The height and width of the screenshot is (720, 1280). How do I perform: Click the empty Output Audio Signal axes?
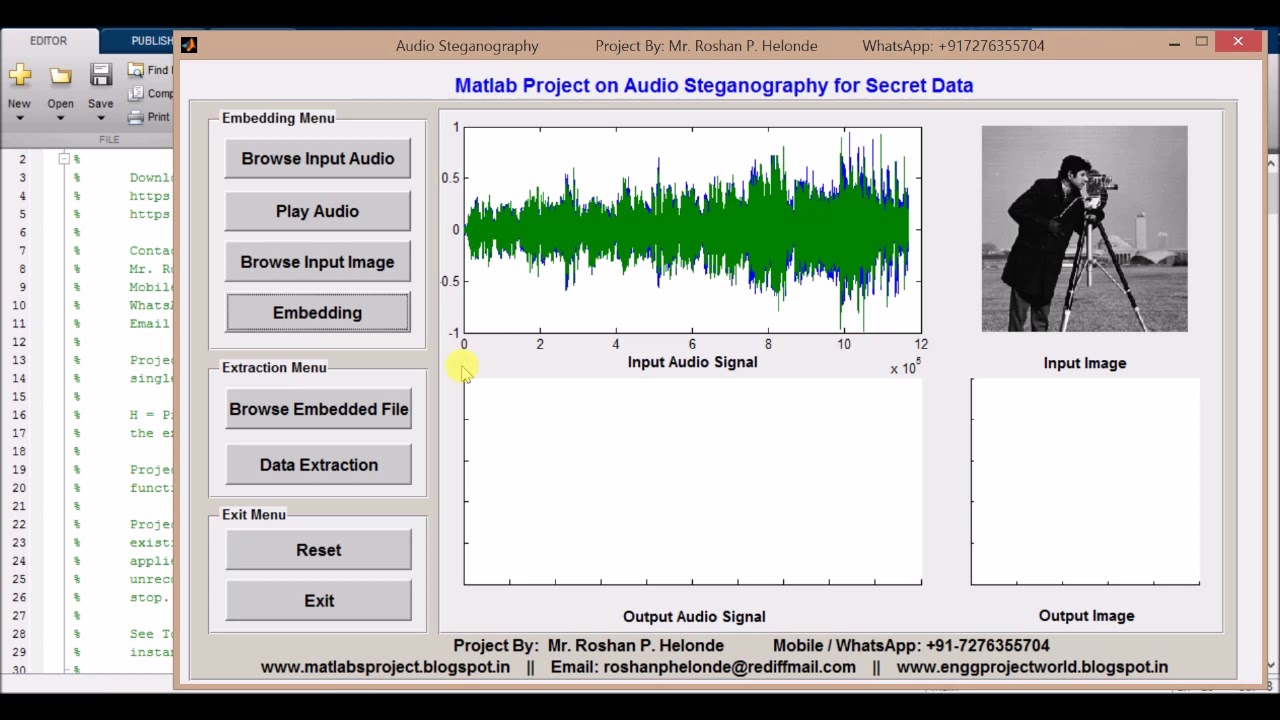coord(692,481)
